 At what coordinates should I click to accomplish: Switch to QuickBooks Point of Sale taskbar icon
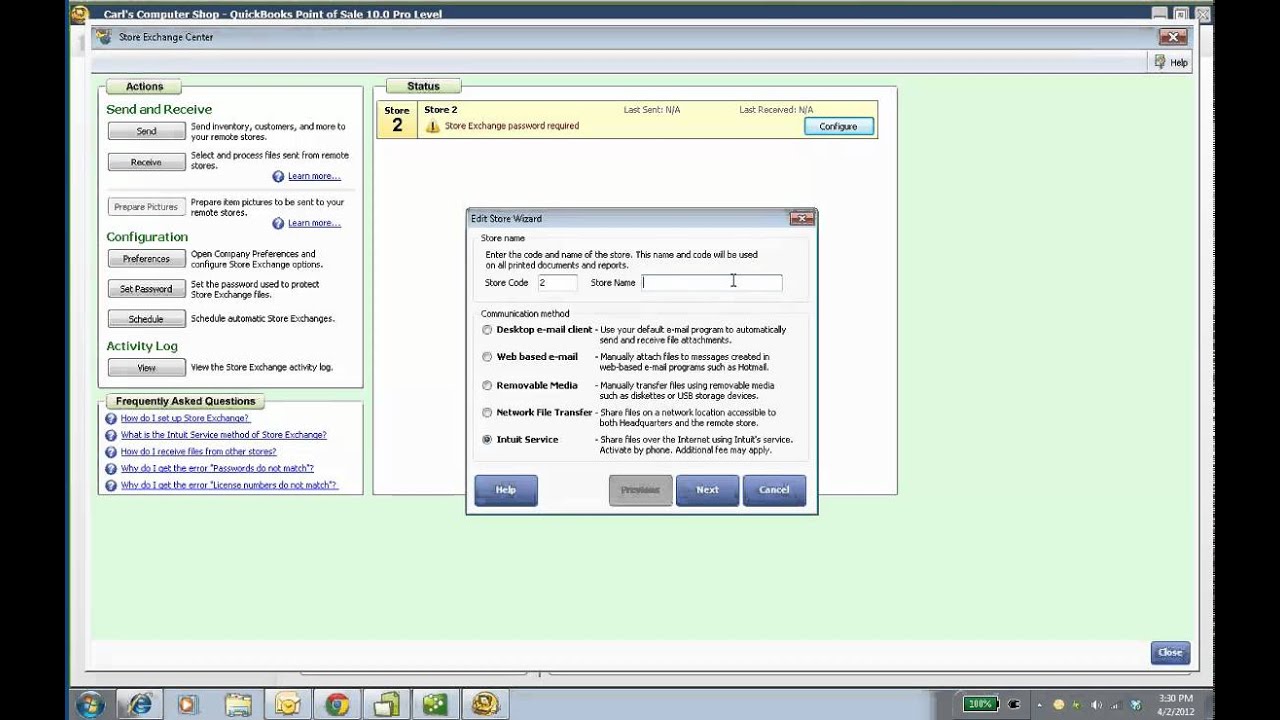click(x=485, y=704)
